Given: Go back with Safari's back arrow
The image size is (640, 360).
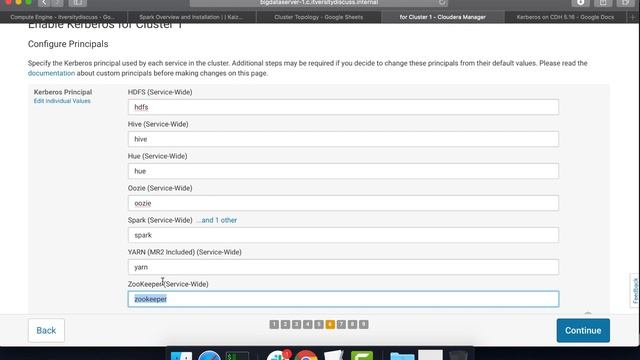Looking at the screenshot, I should click(44, 3).
